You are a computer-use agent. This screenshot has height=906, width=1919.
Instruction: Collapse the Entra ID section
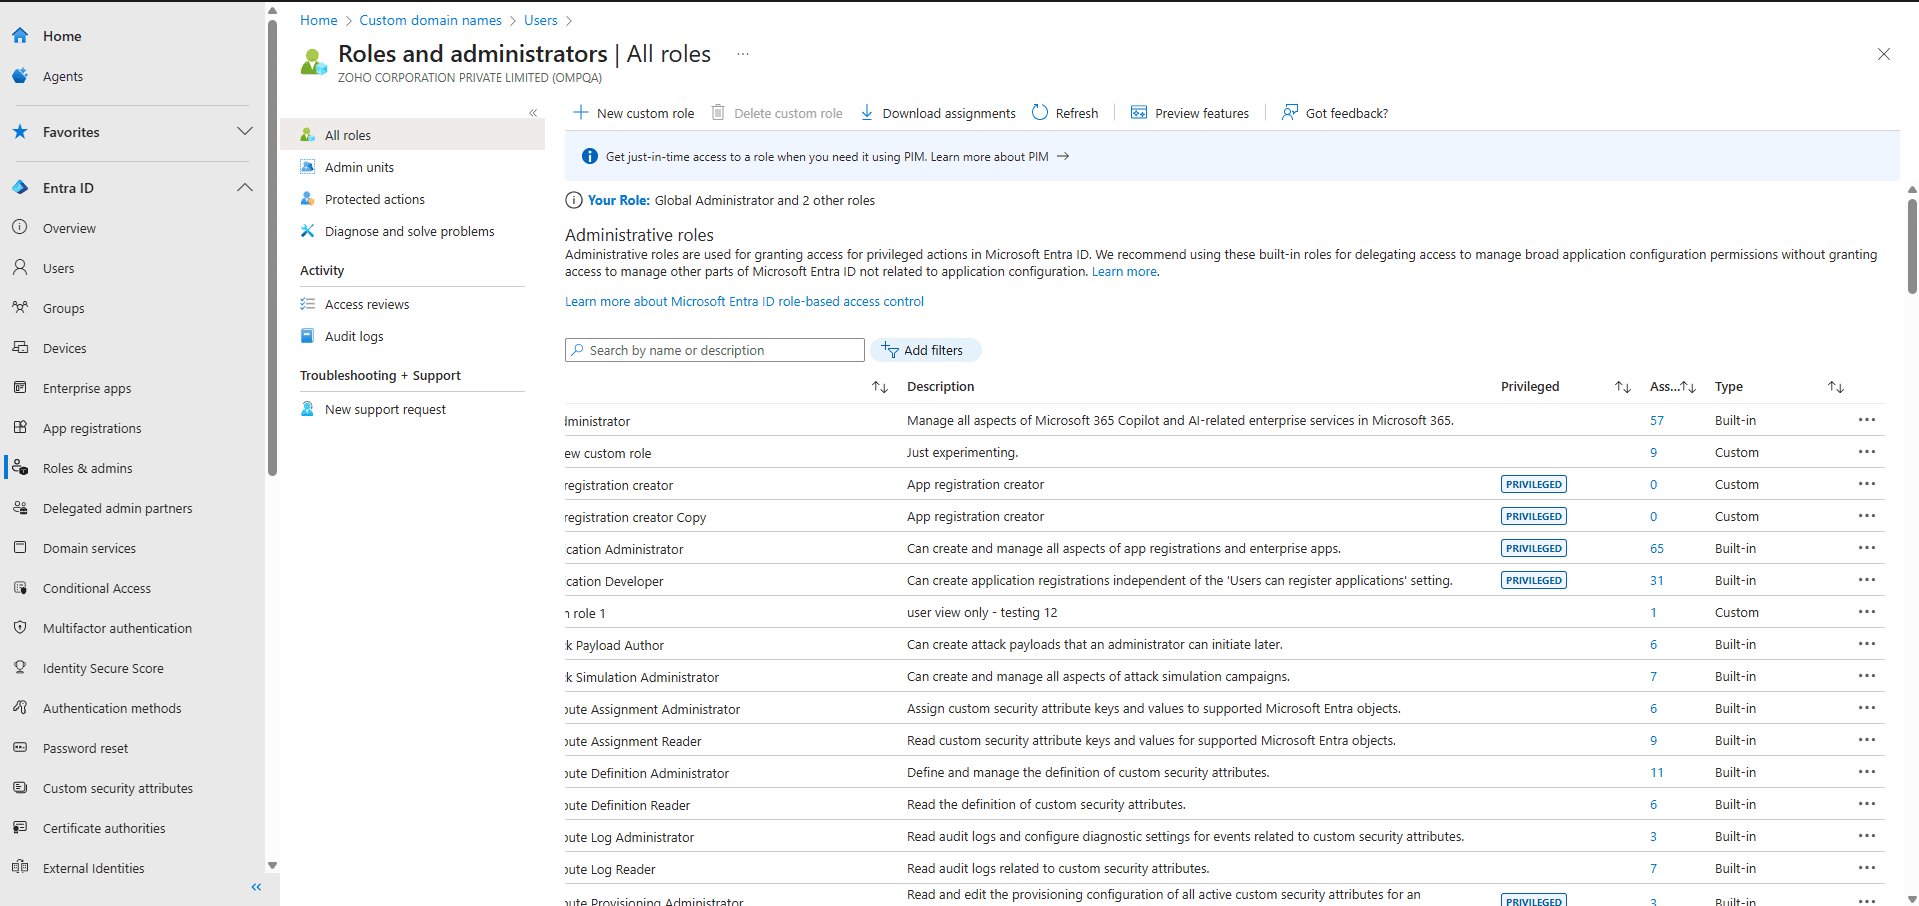(x=245, y=187)
